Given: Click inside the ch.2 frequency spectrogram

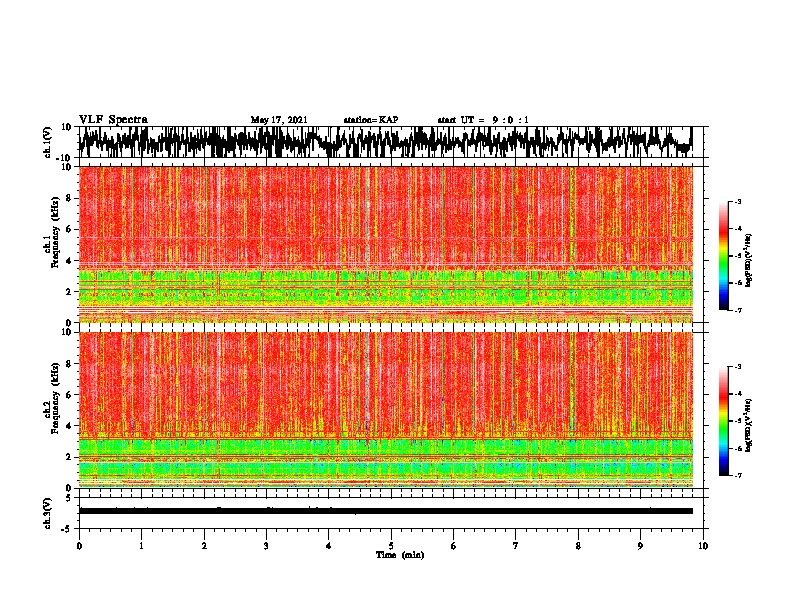Looking at the screenshot, I should [385, 410].
